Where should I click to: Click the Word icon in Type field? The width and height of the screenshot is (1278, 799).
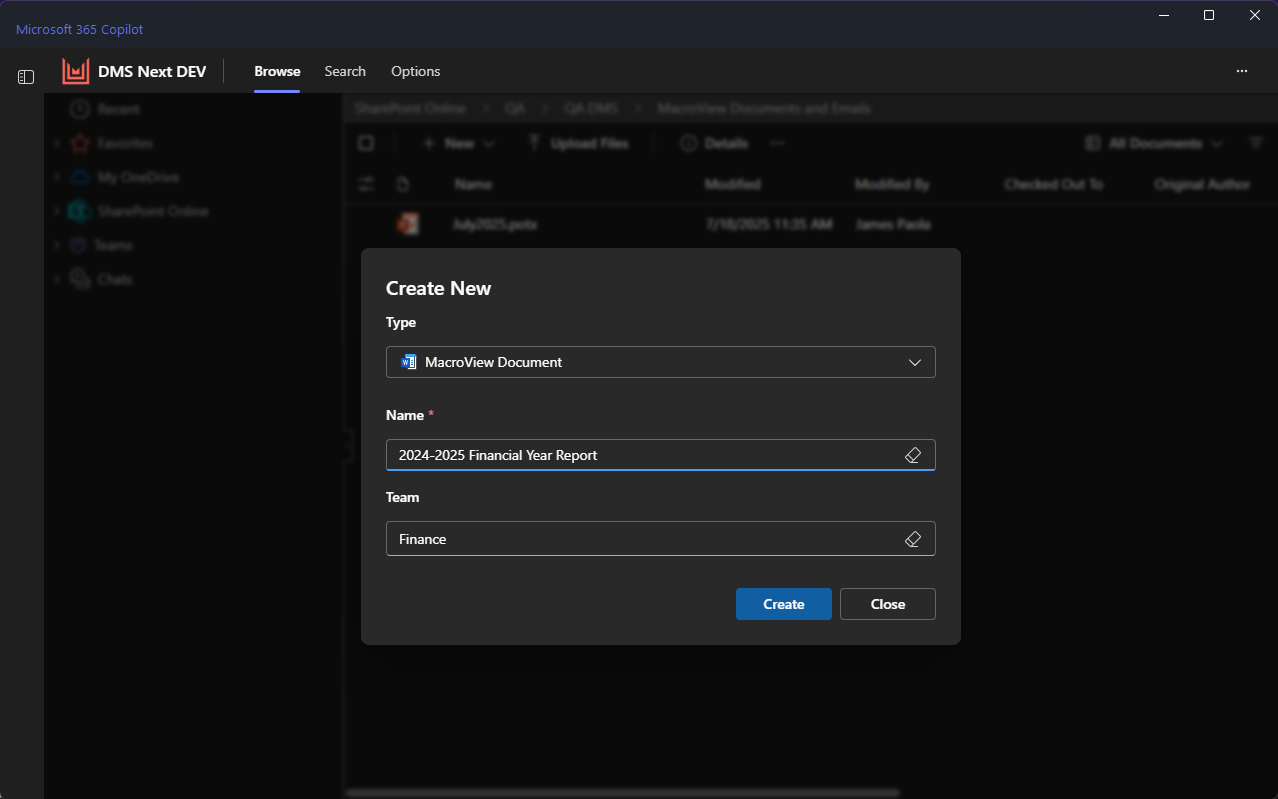tap(408, 362)
